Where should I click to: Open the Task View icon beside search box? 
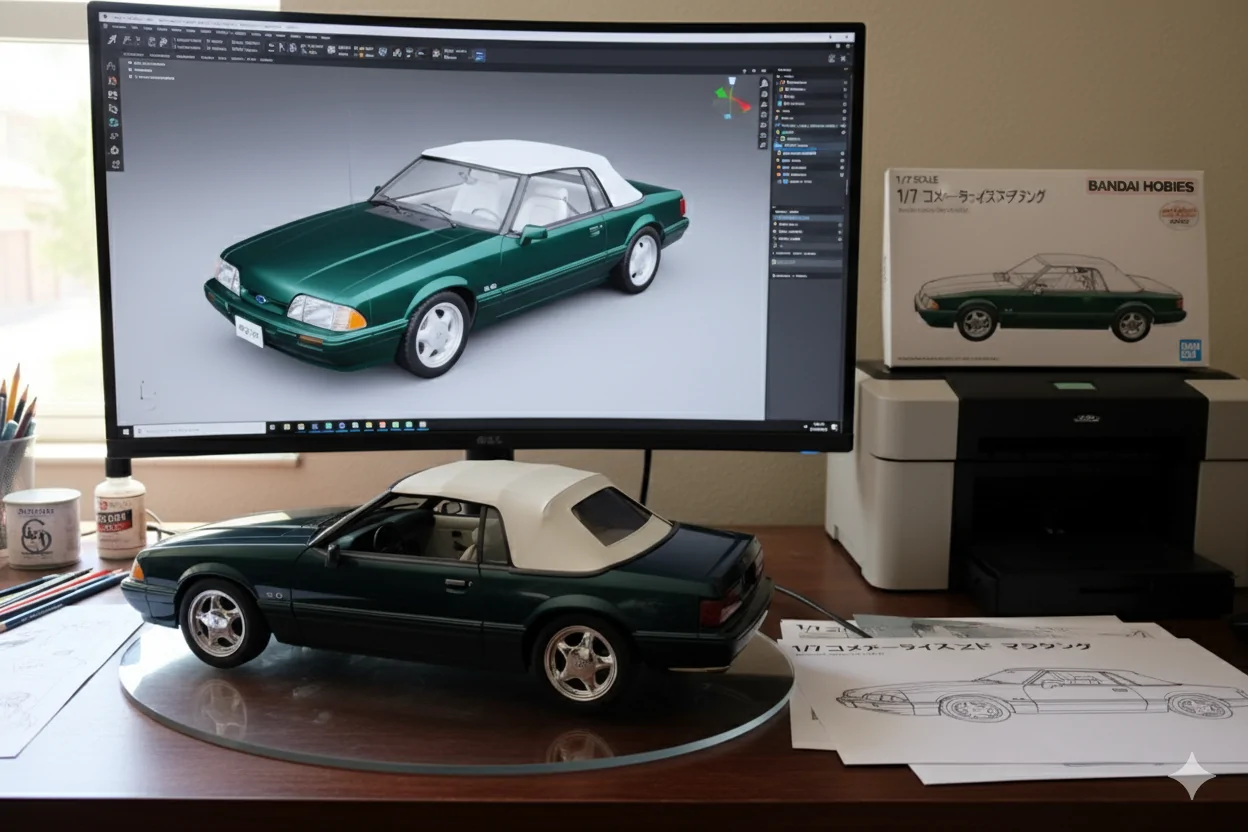tap(272, 427)
